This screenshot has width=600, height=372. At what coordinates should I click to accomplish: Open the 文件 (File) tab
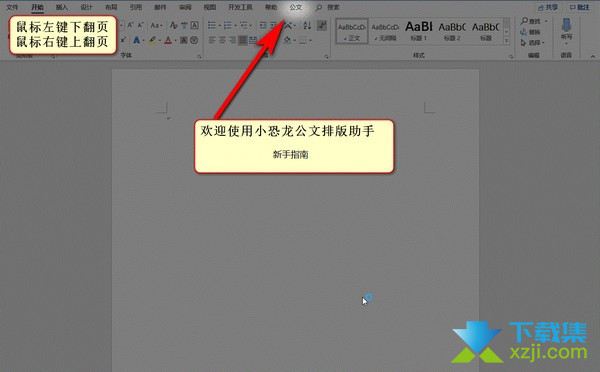(12, 7)
